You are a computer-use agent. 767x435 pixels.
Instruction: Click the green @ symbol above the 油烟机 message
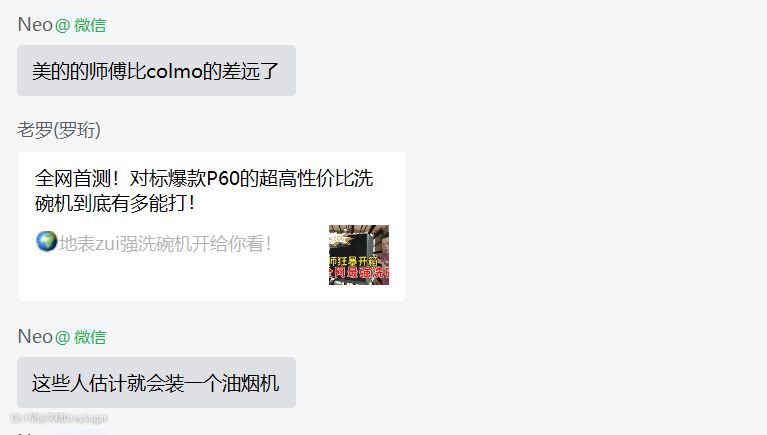pos(63,338)
